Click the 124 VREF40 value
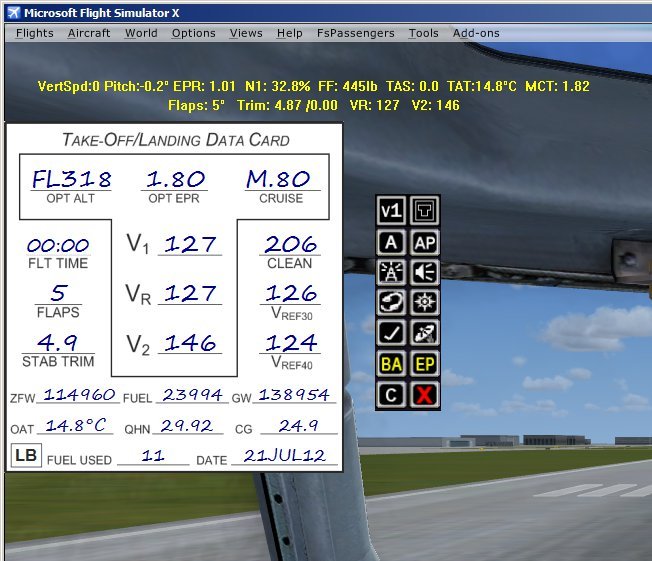652x561 pixels. tap(291, 343)
